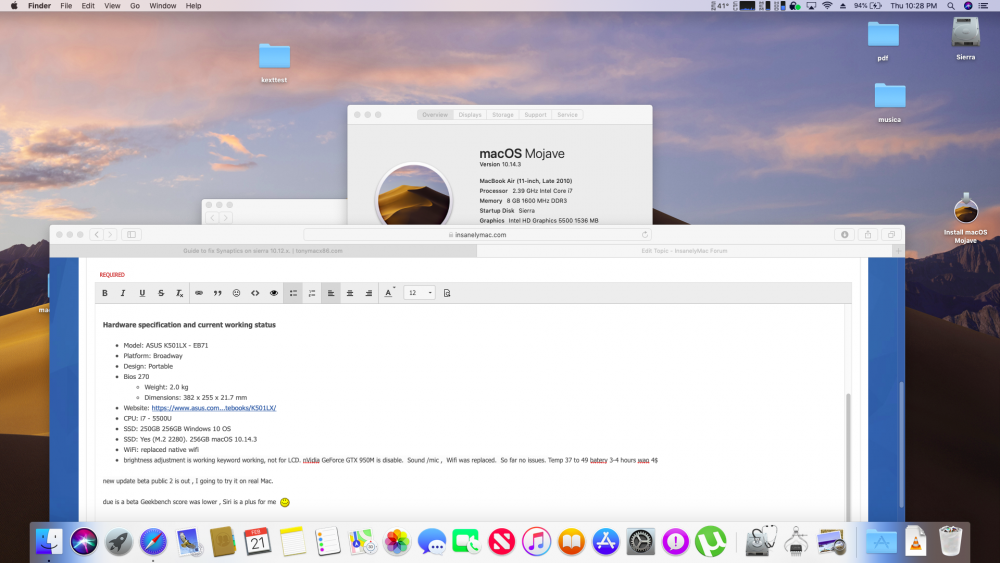1000x563 pixels.
Task: Open a new Safari tab
Action: pos(898,251)
